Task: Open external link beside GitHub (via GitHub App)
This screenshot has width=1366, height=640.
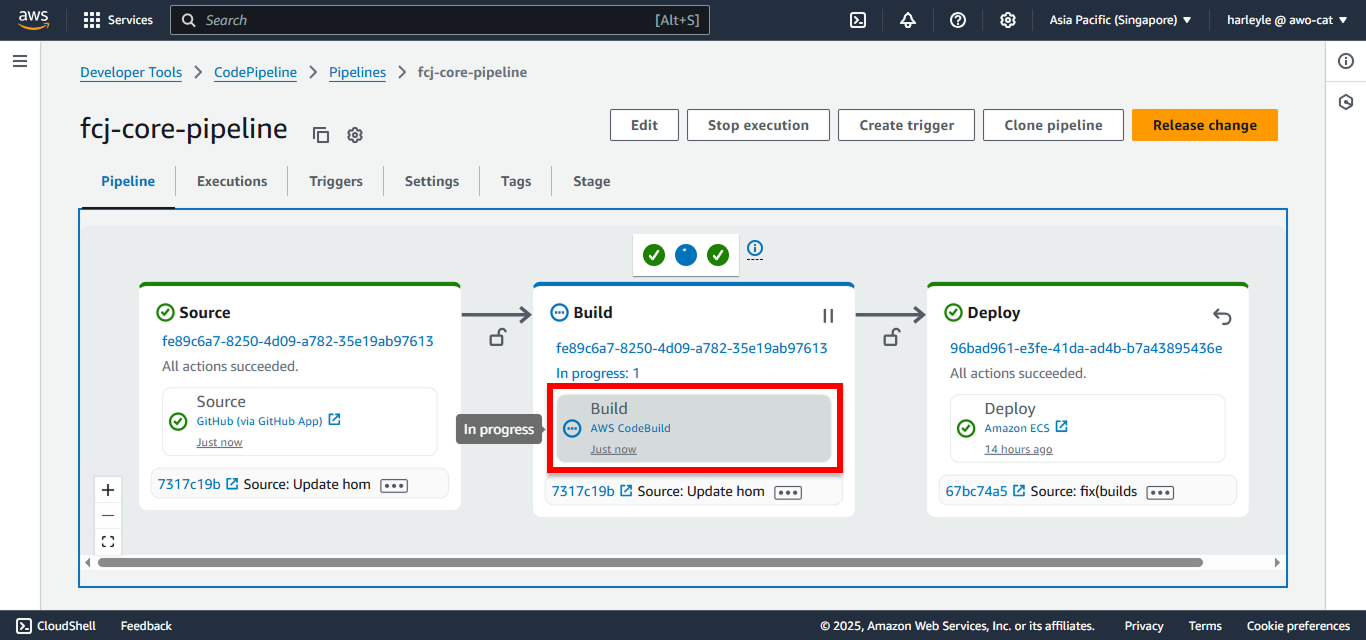Action: [x=335, y=420]
